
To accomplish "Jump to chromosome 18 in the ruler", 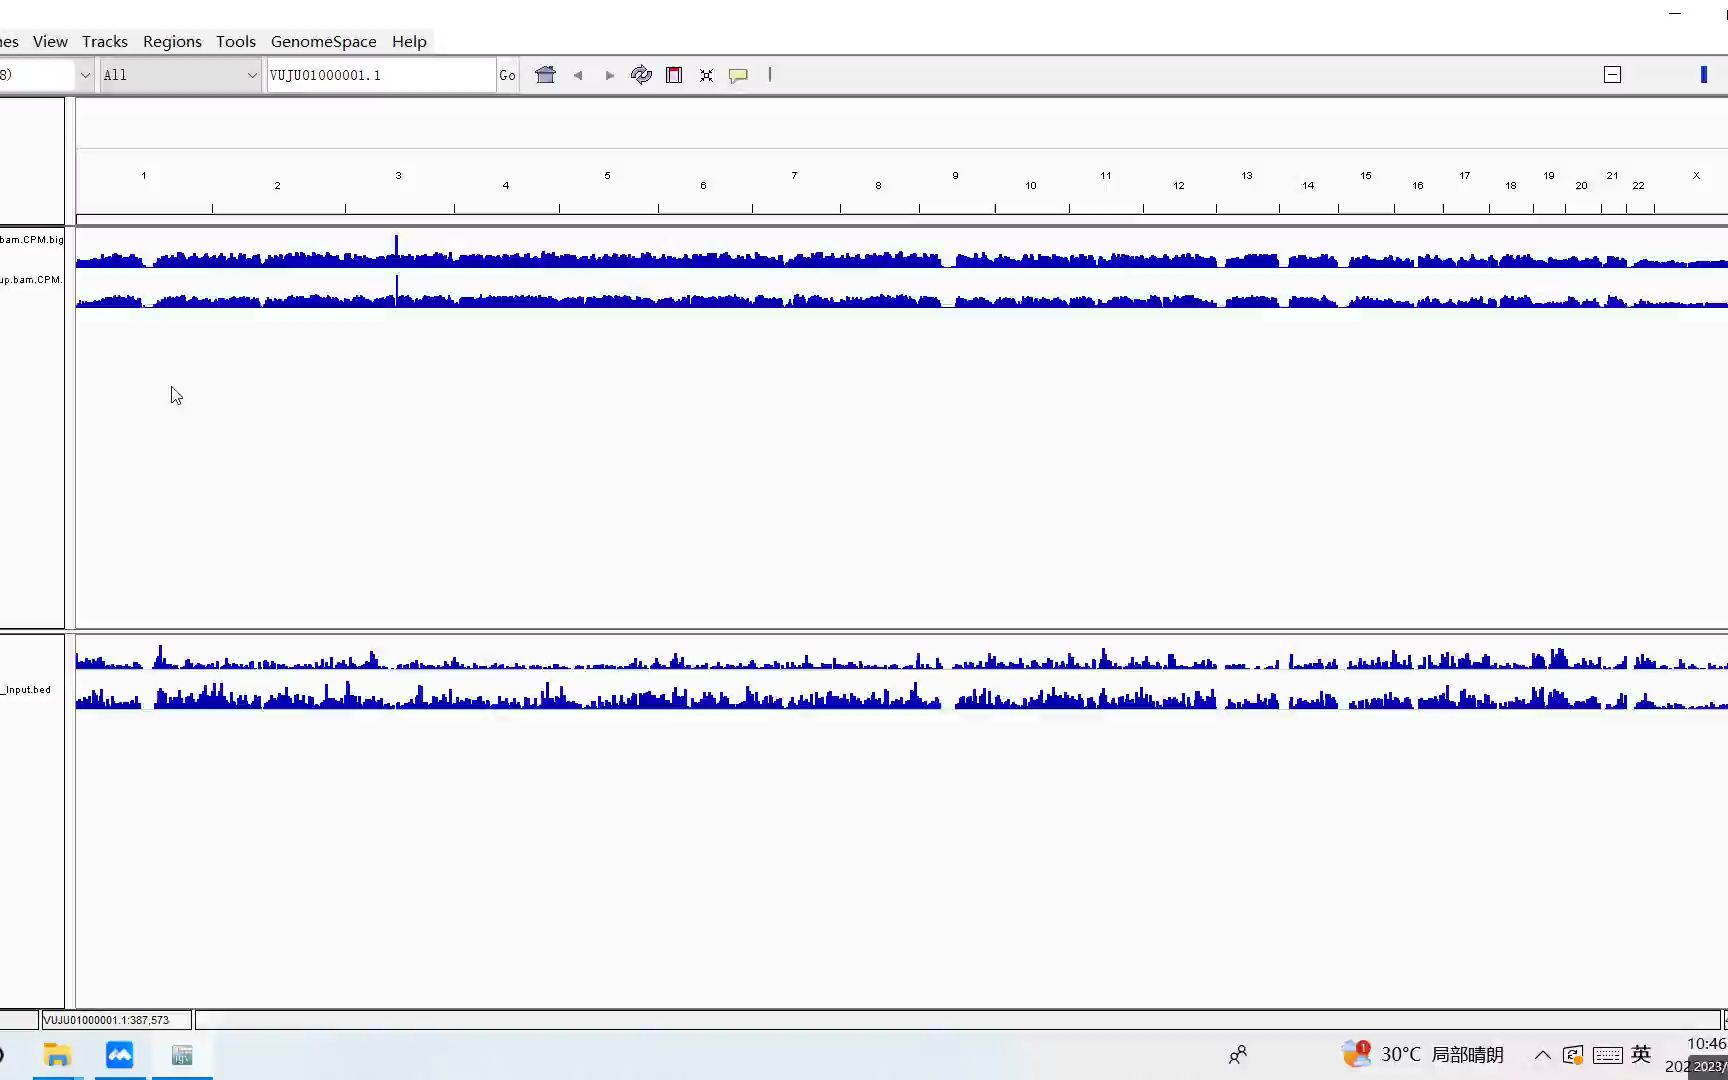I will (x=1511, y=186).
